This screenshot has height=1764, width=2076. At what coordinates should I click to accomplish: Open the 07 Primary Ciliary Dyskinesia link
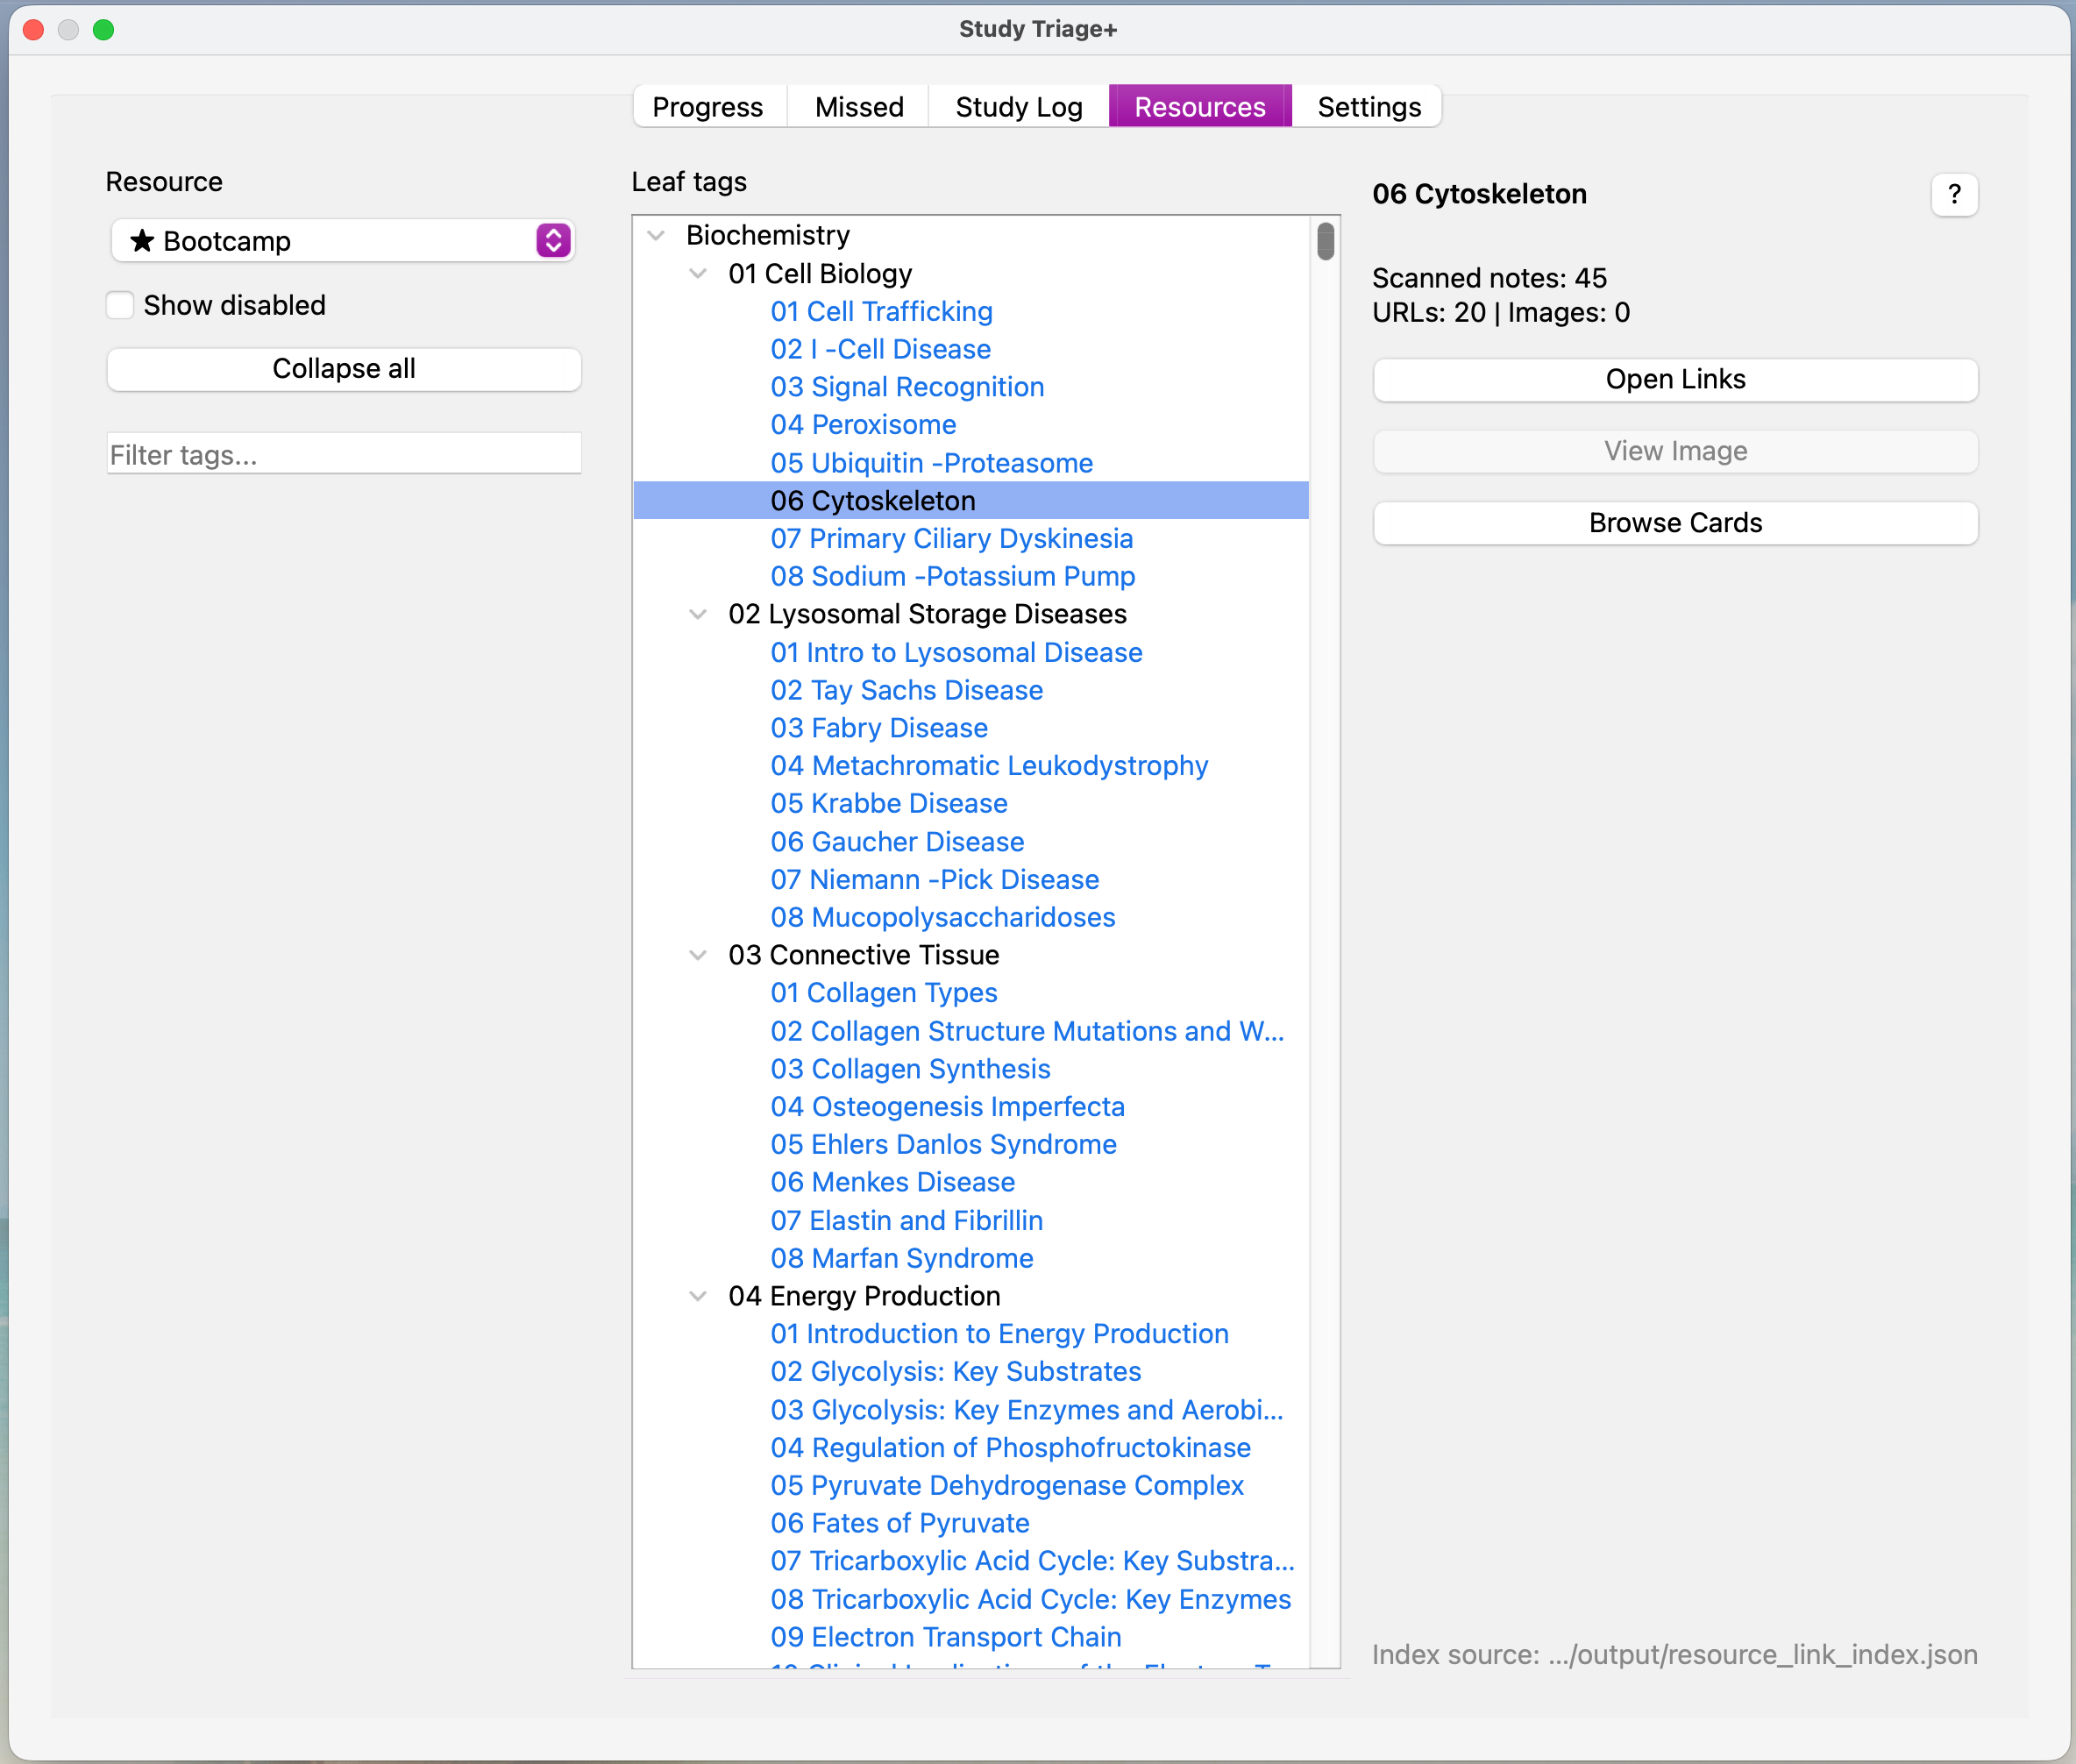pos(951,538)
